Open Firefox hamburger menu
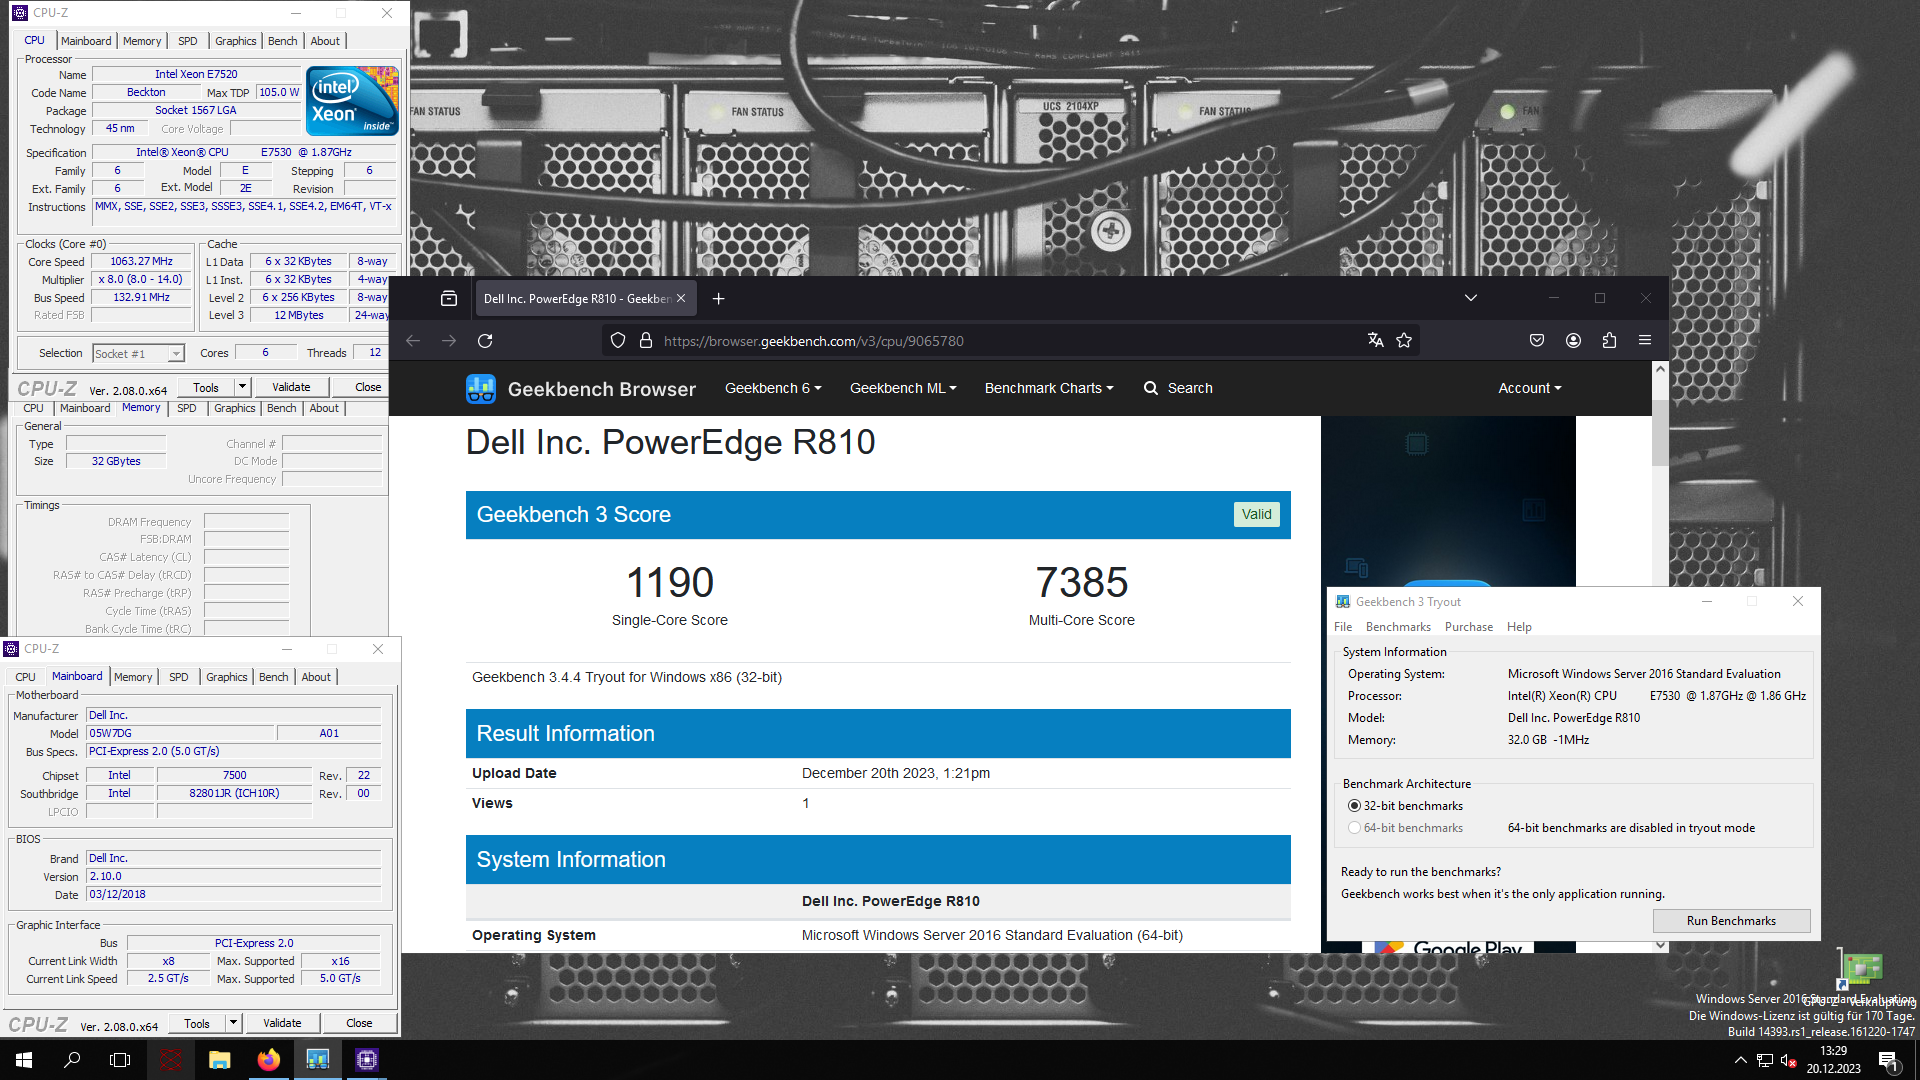1920x1080 pixels. (x=1645, y=341)
